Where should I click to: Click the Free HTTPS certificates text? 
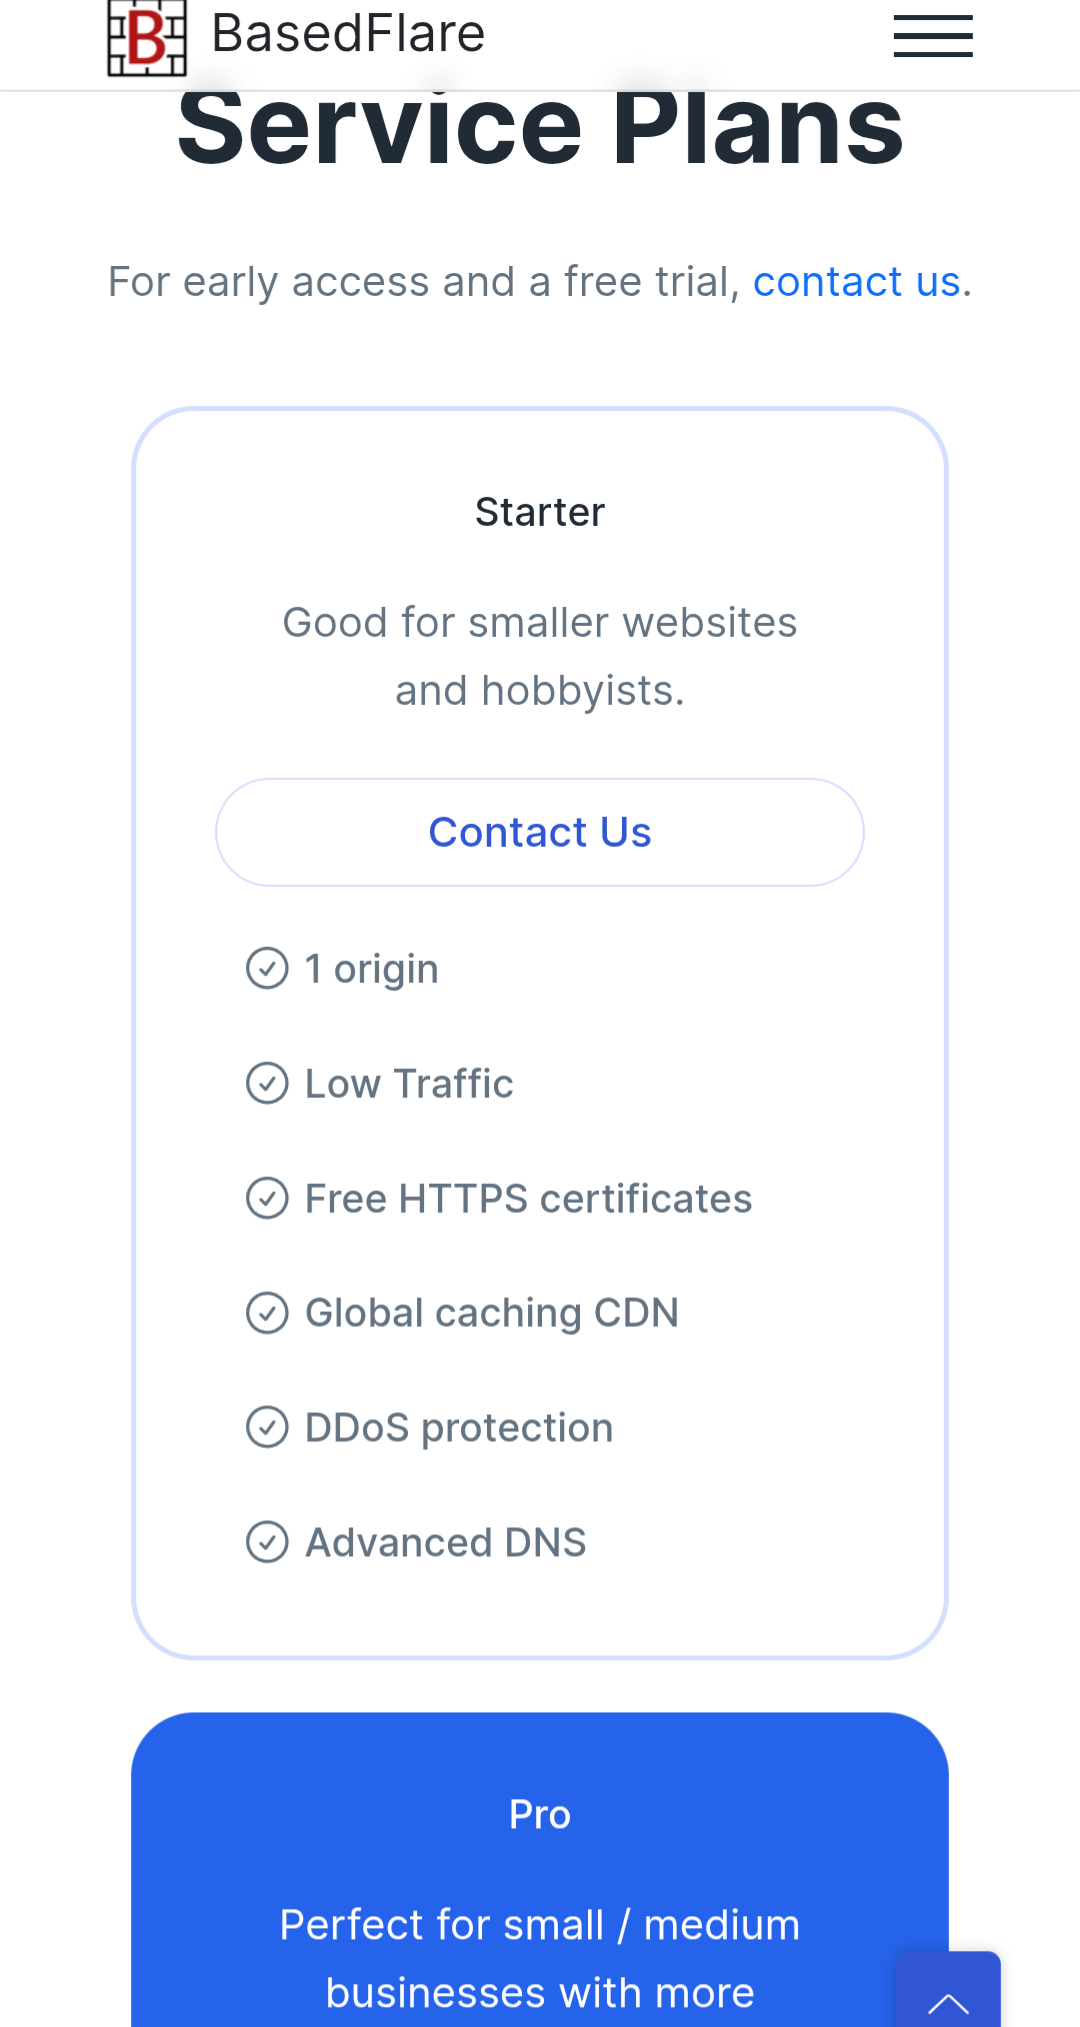[528, 1198]
